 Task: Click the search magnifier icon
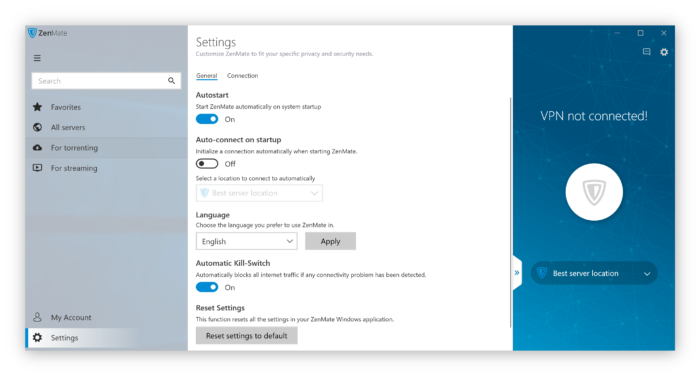(x=171, y=81)
